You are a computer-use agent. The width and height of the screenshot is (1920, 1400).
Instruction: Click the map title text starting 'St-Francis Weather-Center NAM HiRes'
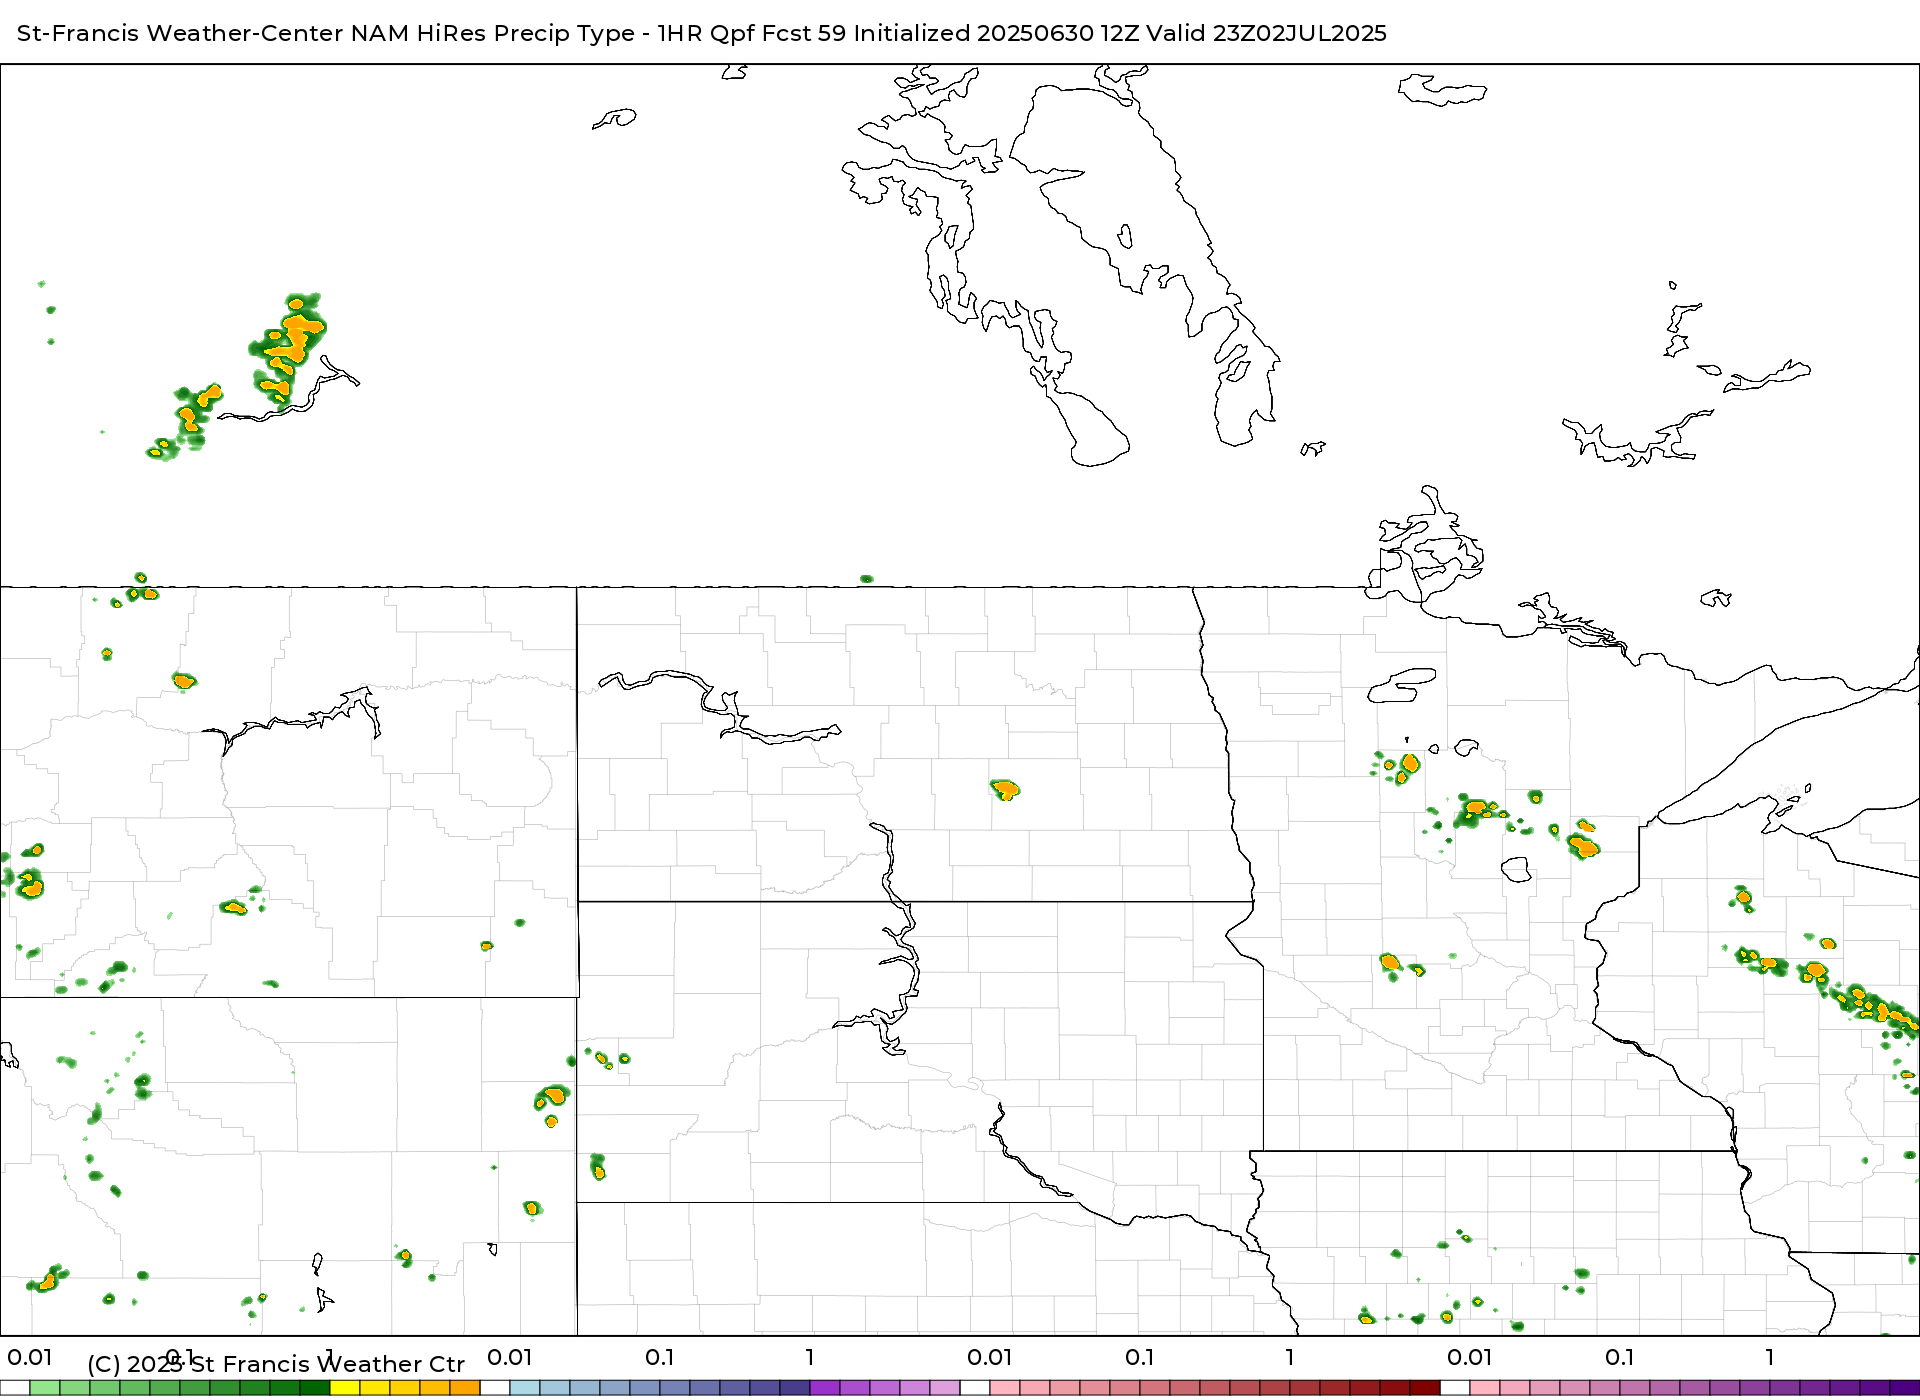pos(701,33)
